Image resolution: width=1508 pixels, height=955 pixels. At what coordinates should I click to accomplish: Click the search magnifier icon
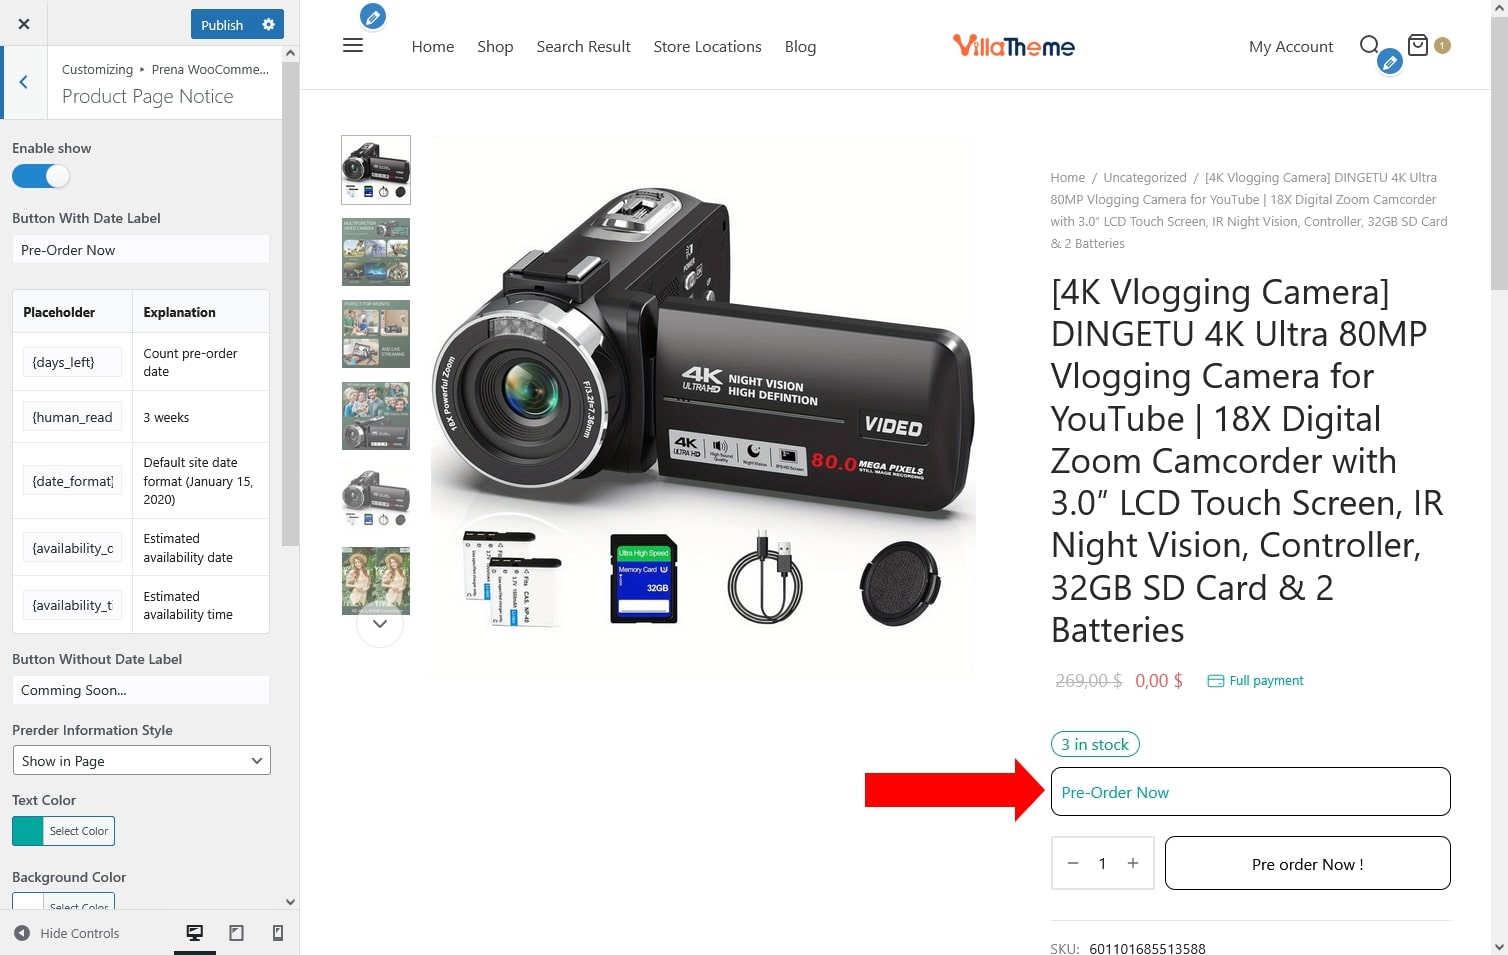1369,45
